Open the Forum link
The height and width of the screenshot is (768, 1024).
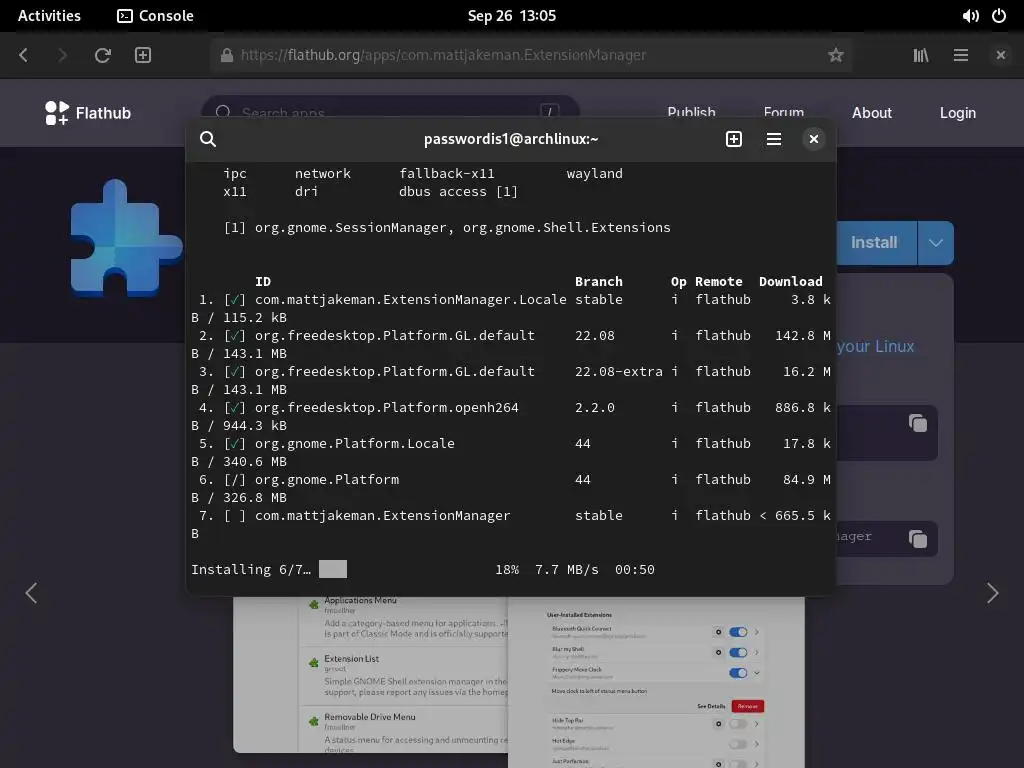tap(784, 112)
